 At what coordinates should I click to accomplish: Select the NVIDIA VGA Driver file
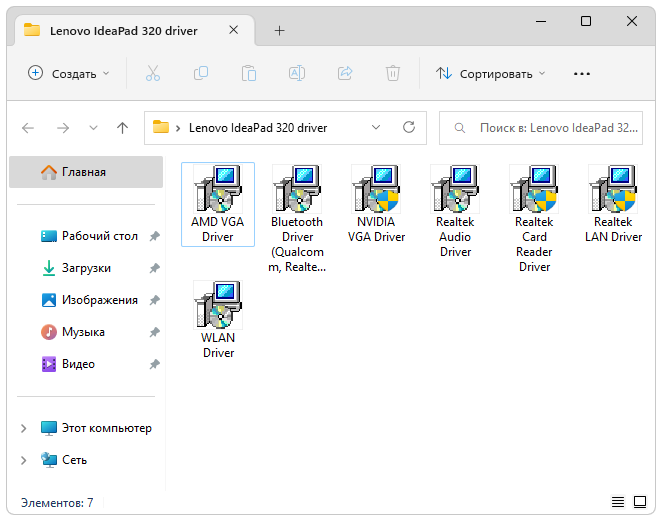pos(376,190)
